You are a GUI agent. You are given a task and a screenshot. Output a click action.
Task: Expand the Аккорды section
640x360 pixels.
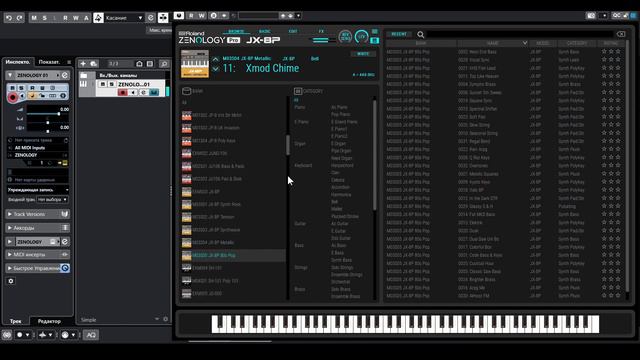pyautogui.click(x=38, y=228)
